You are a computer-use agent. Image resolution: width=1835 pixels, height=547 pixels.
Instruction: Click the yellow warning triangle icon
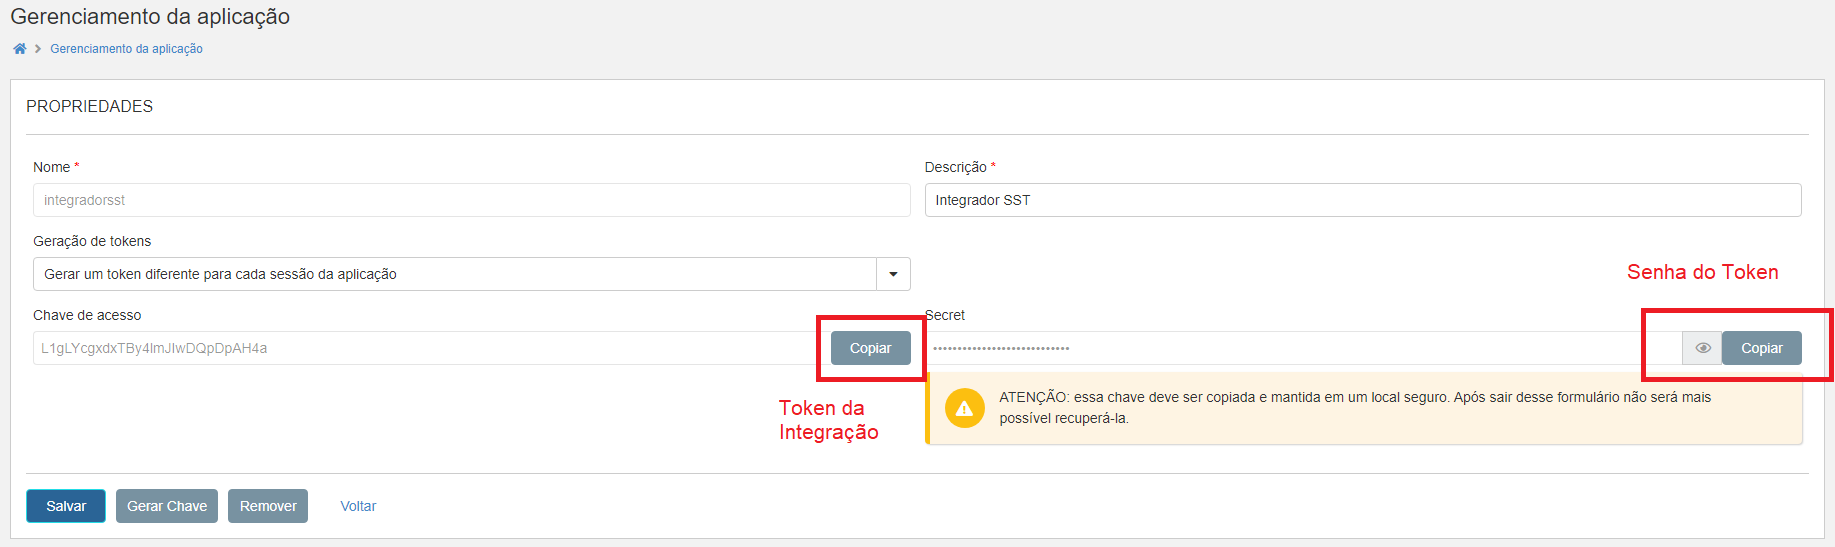(x=964, y=408)
